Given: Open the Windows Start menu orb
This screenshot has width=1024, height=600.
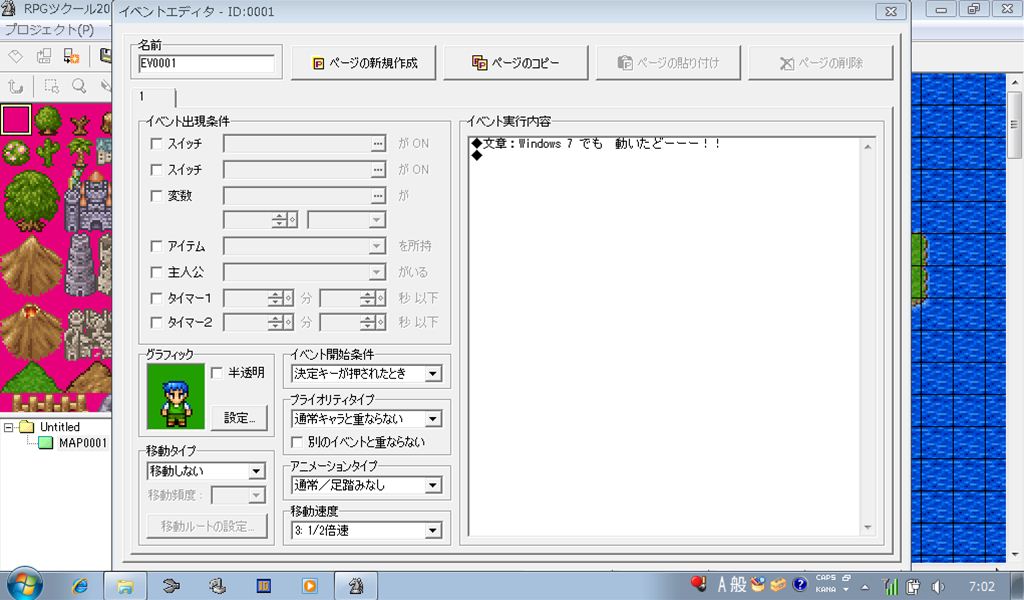Looking at the screenshot, I should (x=24, y=584).
